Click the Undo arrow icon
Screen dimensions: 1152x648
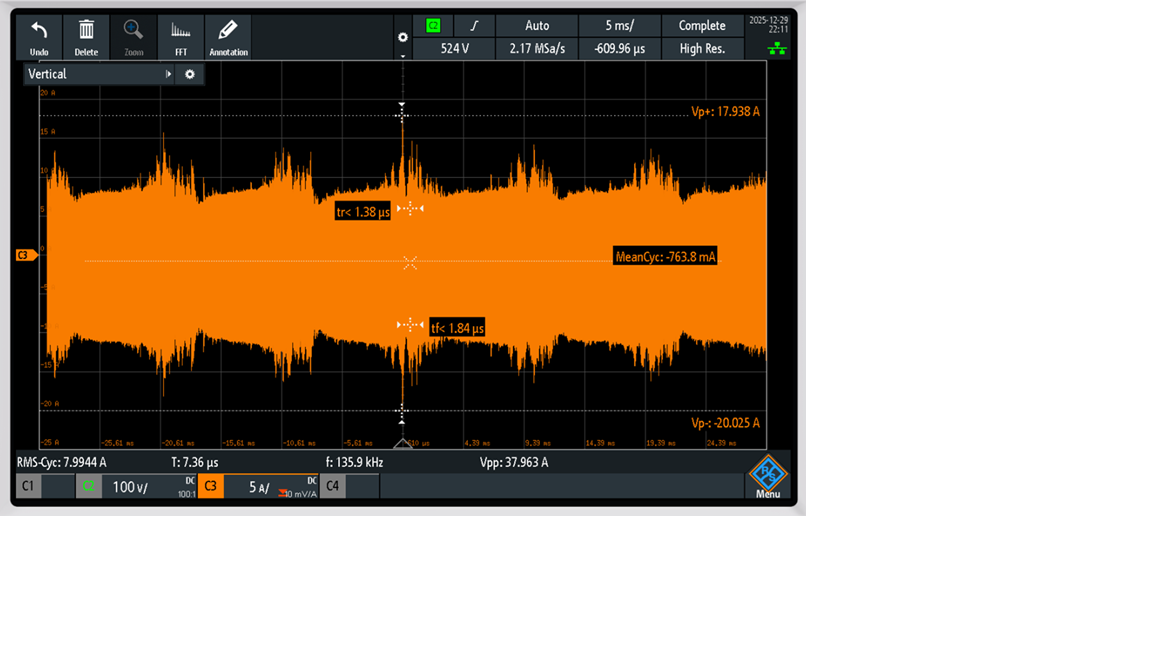(x=39, y=37)
